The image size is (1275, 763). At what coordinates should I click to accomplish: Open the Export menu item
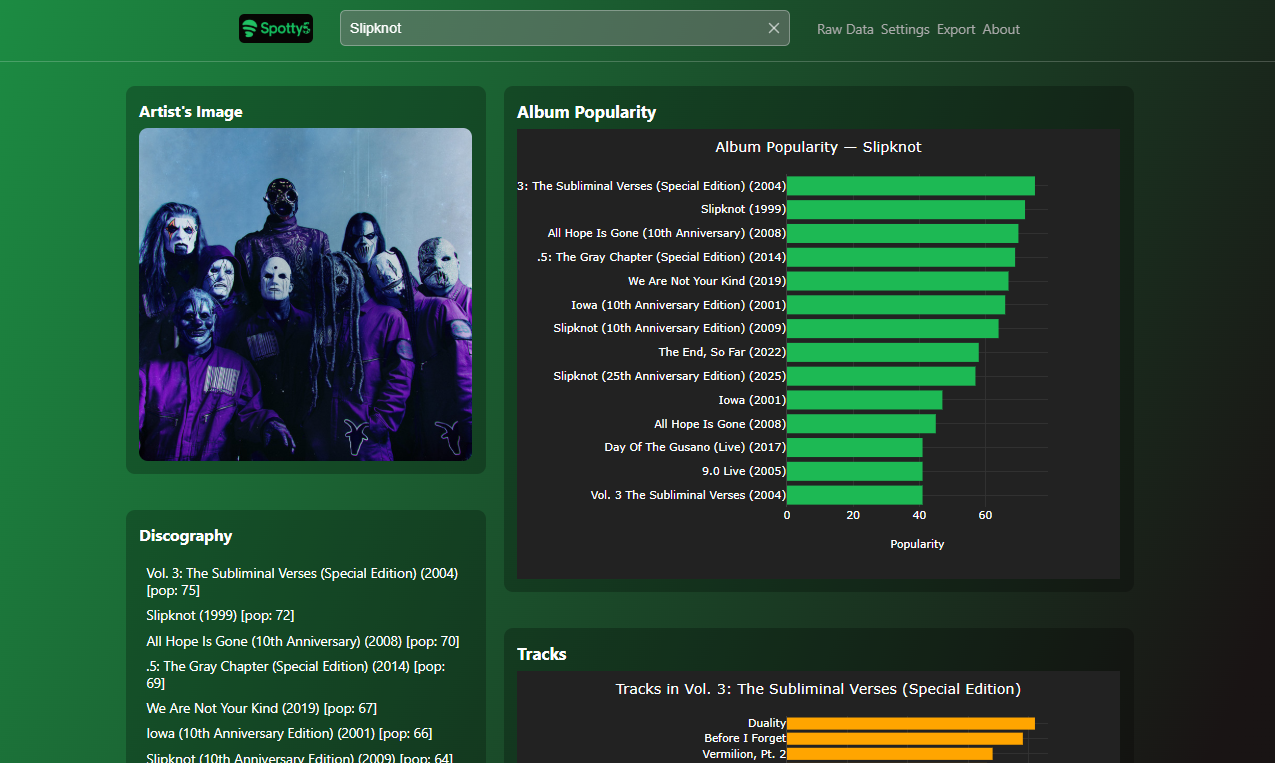point(956,29)
